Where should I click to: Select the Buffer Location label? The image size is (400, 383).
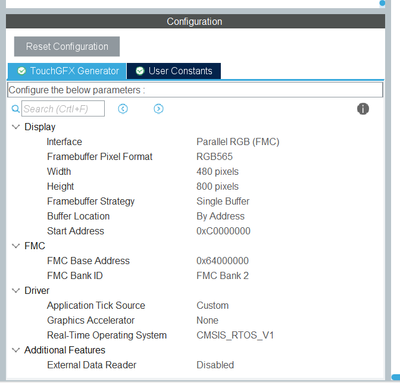78,216
